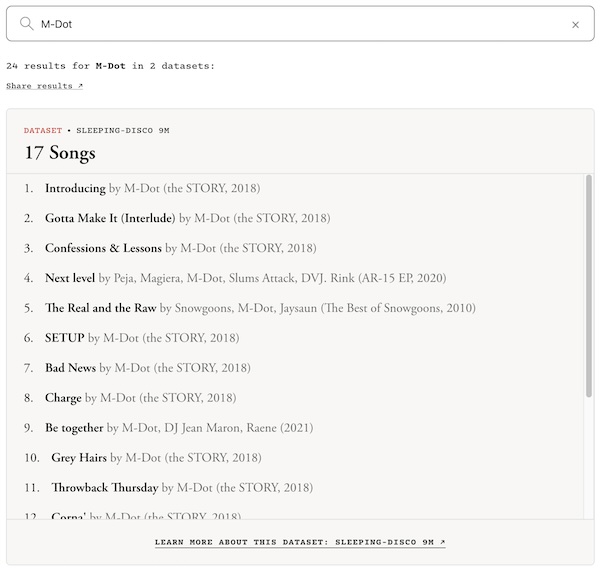Select the 'Bad News' song row
This screenshot has height=571, width=600.
tap(137, 367)
